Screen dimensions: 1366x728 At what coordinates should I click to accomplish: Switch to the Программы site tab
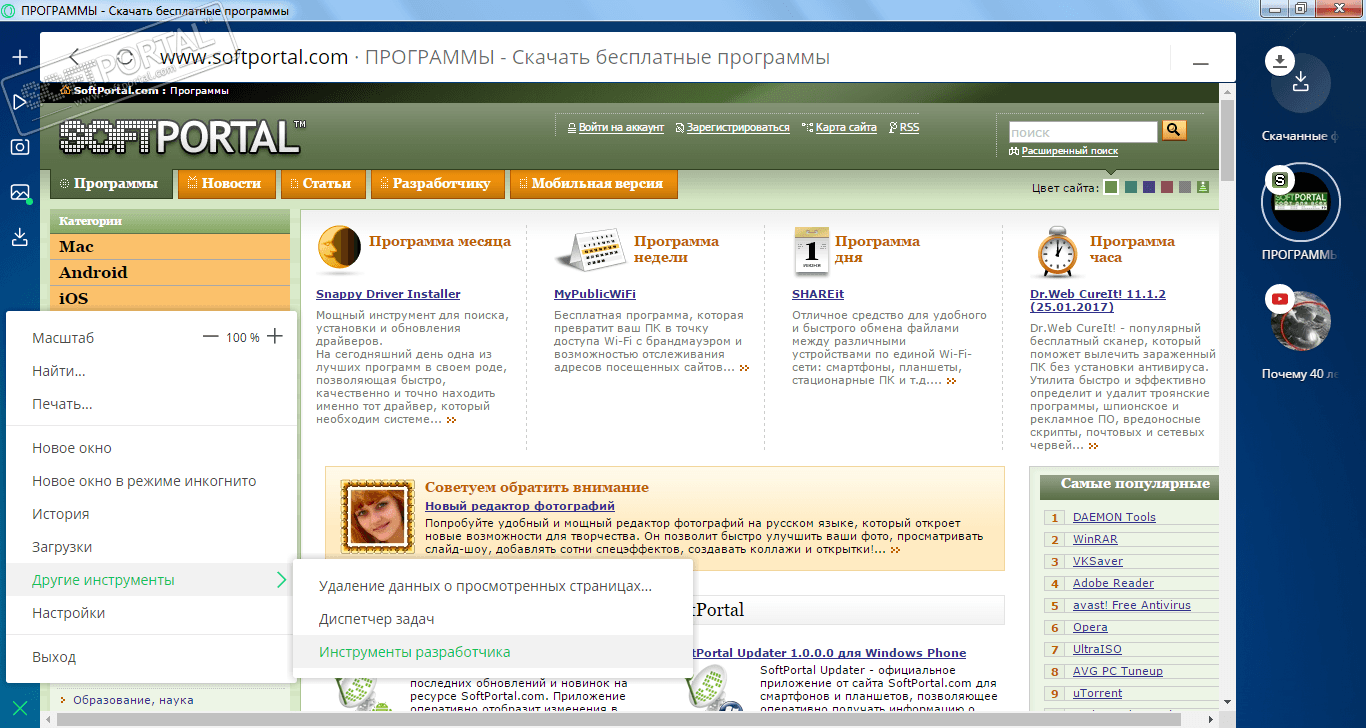(111, 184)
